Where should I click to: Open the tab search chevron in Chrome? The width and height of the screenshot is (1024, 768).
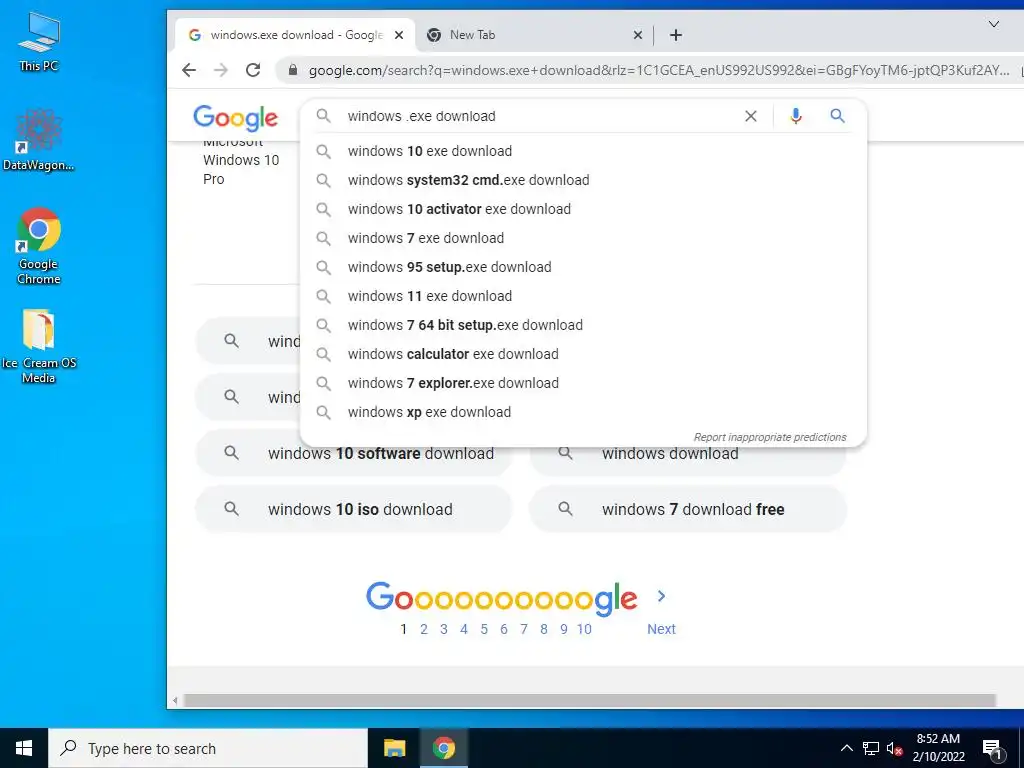[x=993, y=24]
